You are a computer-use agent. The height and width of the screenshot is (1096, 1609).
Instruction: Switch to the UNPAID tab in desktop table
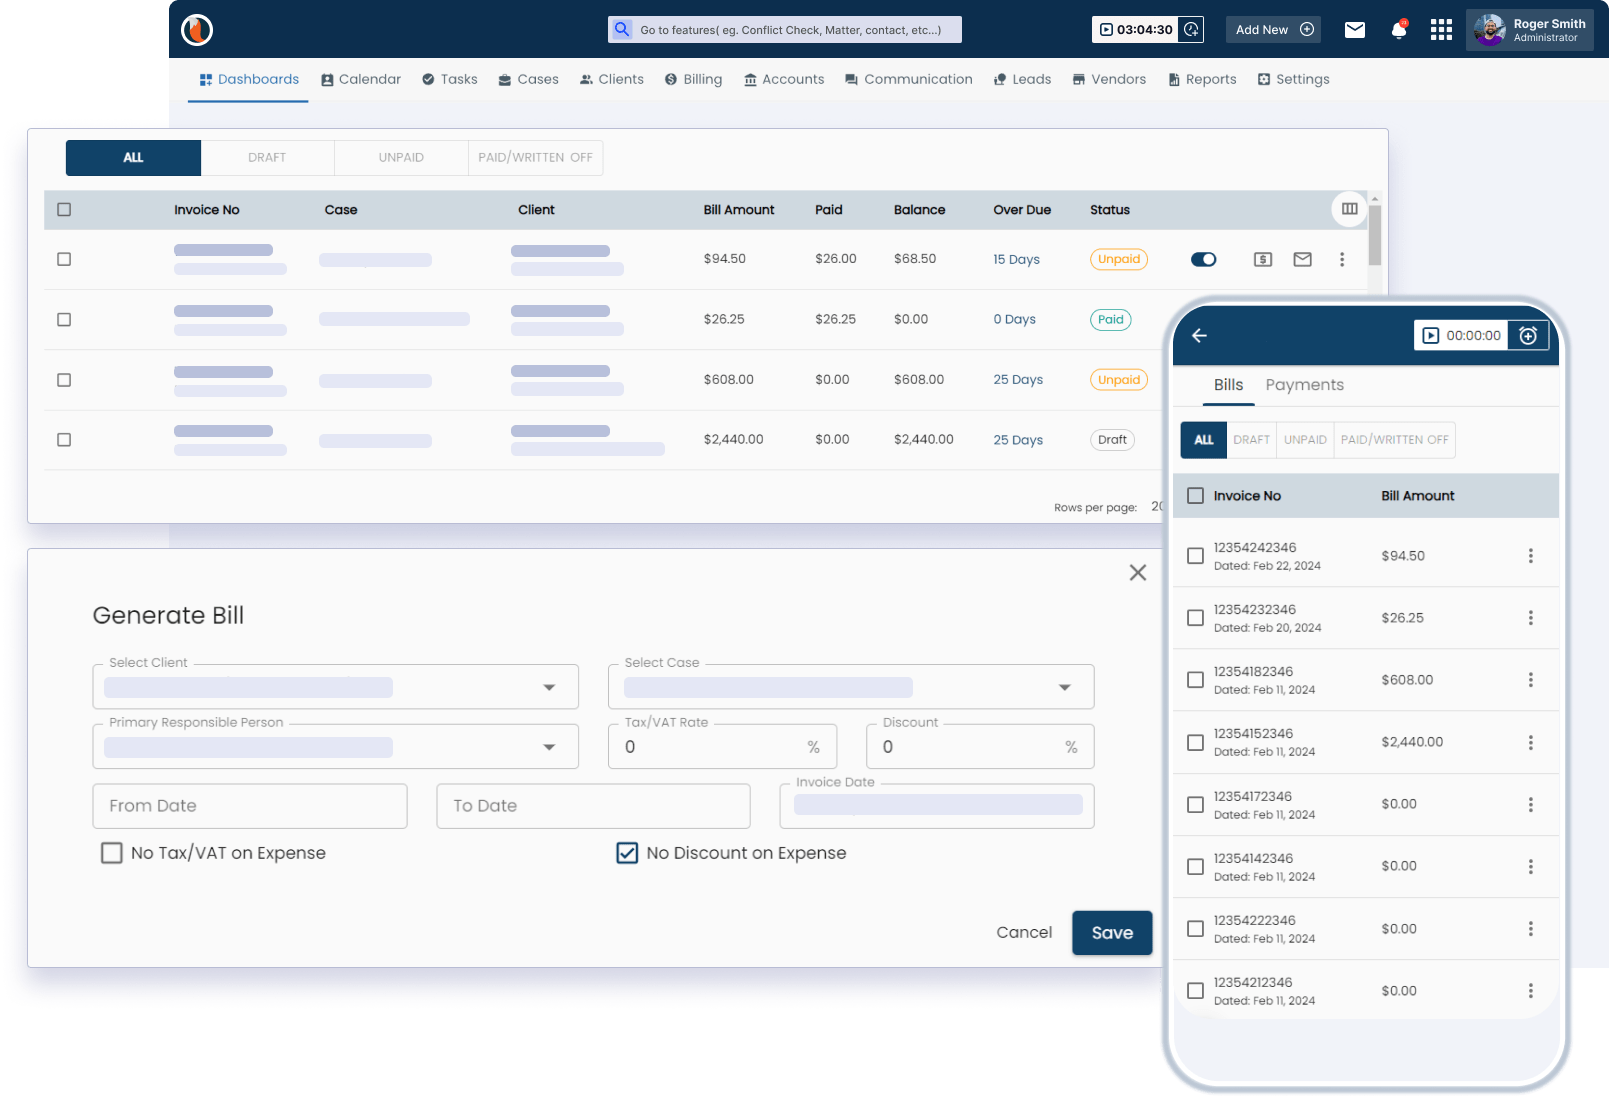(401, 158)
